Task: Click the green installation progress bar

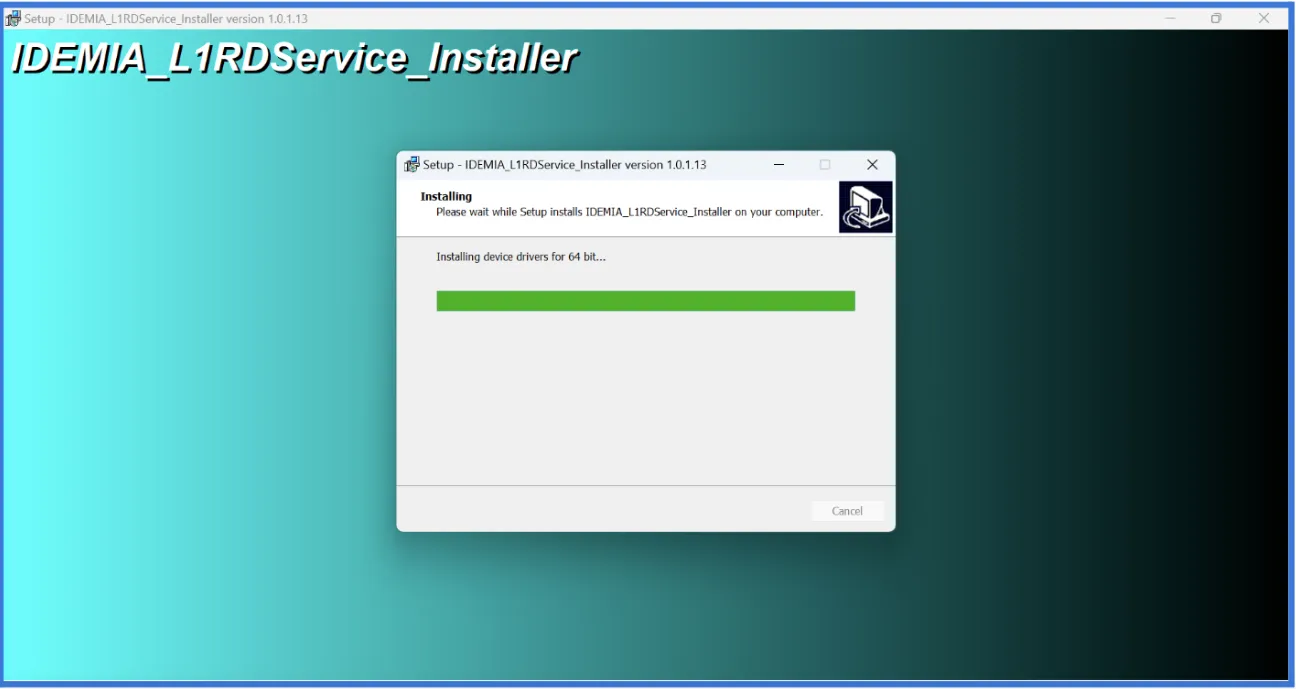Action: (645, 301)
